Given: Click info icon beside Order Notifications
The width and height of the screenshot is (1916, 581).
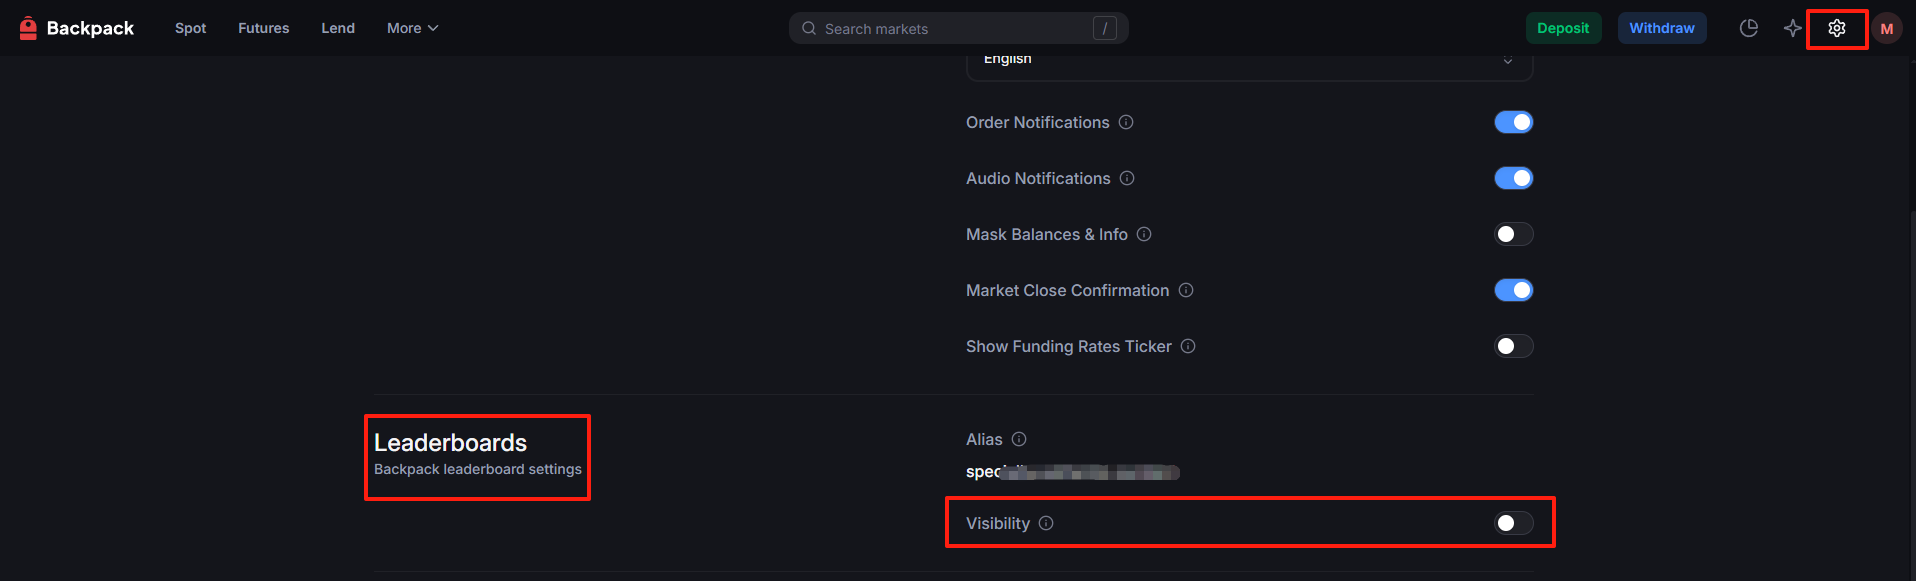Looking at the screenshot, I should [x=1126, y=122].
